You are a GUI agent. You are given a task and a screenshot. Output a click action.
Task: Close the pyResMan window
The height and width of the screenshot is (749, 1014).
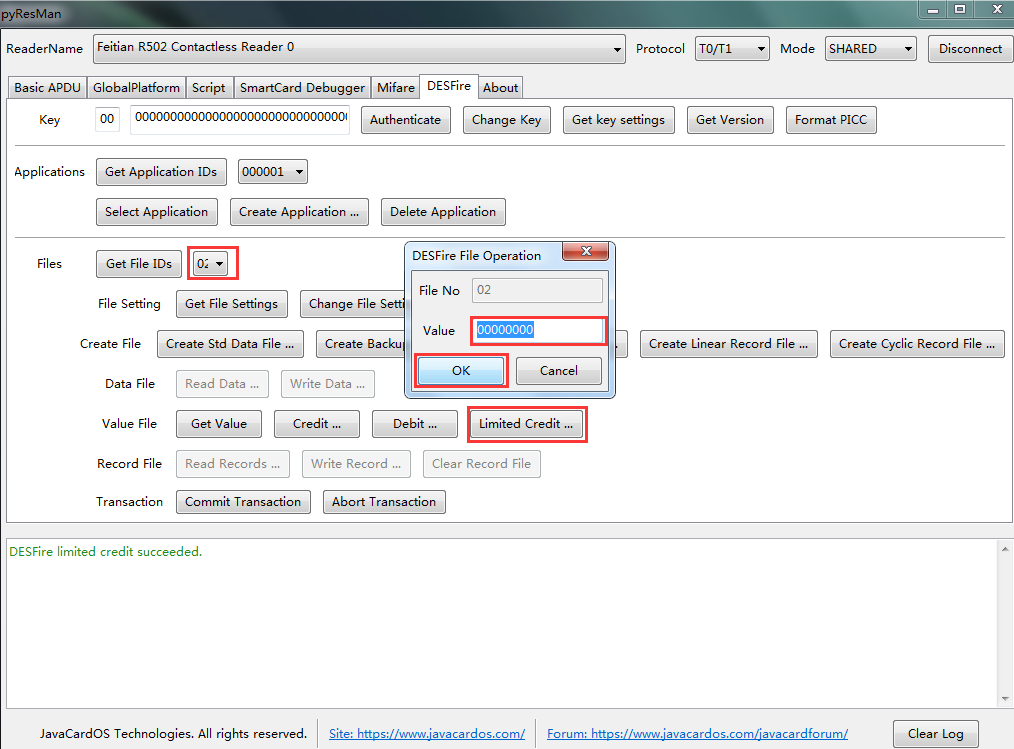click(997, 10)
